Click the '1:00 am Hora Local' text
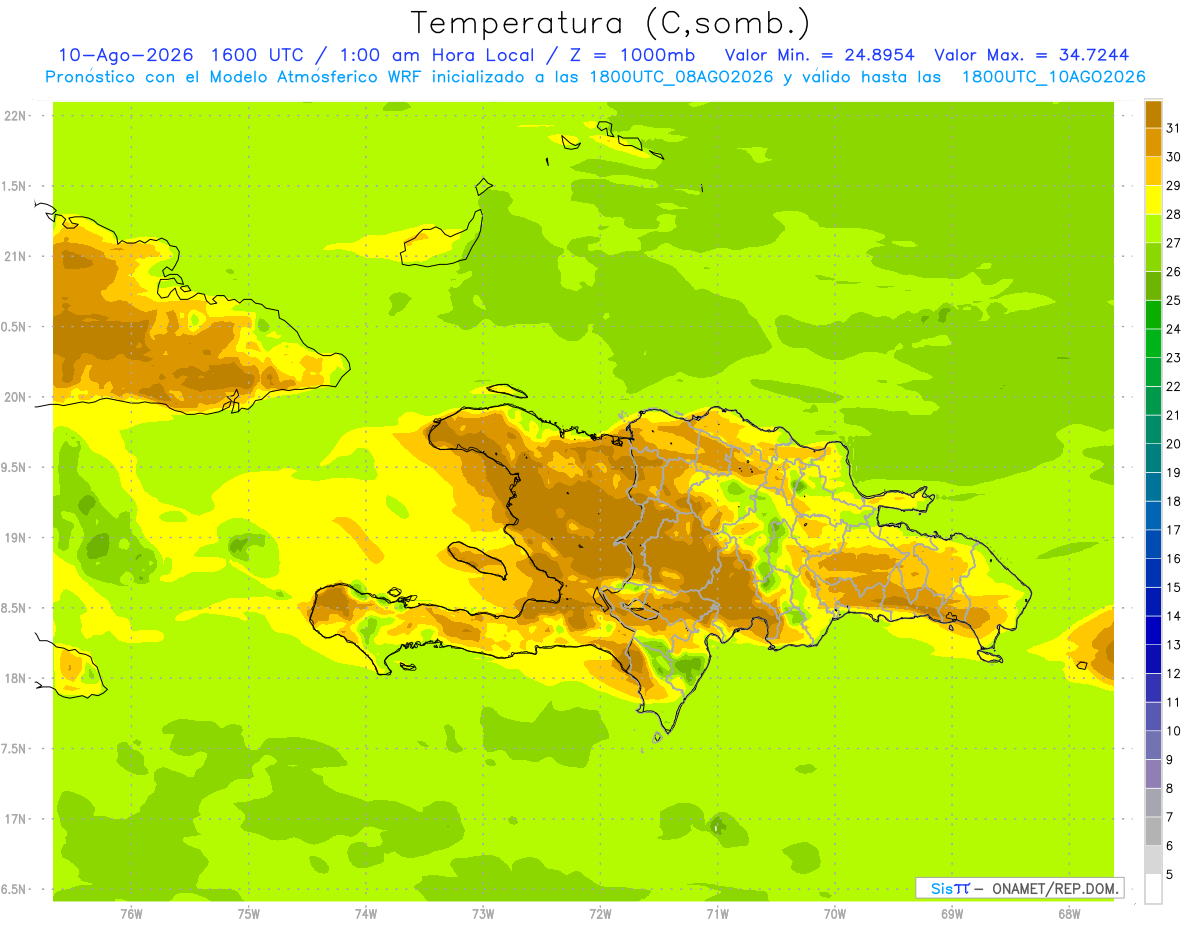Image resolution: width=1200 pixels, height=927 pixels. click(x=434, y=55)
